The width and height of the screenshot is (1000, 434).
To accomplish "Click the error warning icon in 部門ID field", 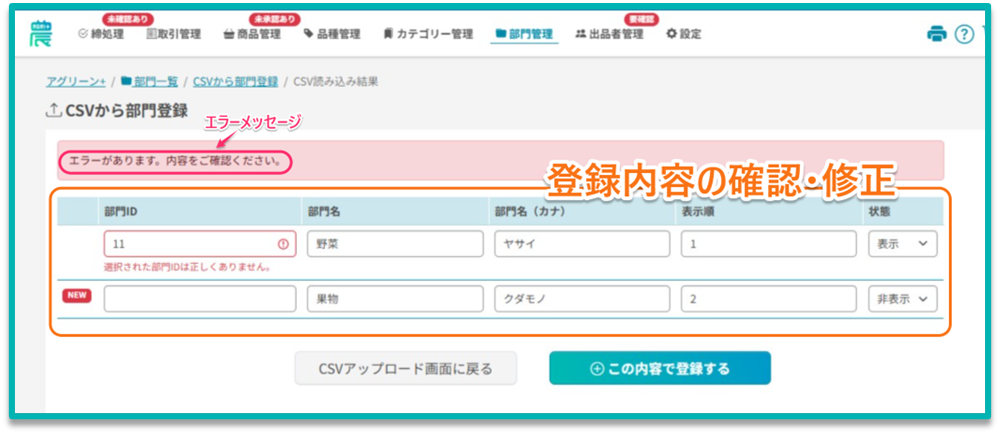I will [282, 244].
